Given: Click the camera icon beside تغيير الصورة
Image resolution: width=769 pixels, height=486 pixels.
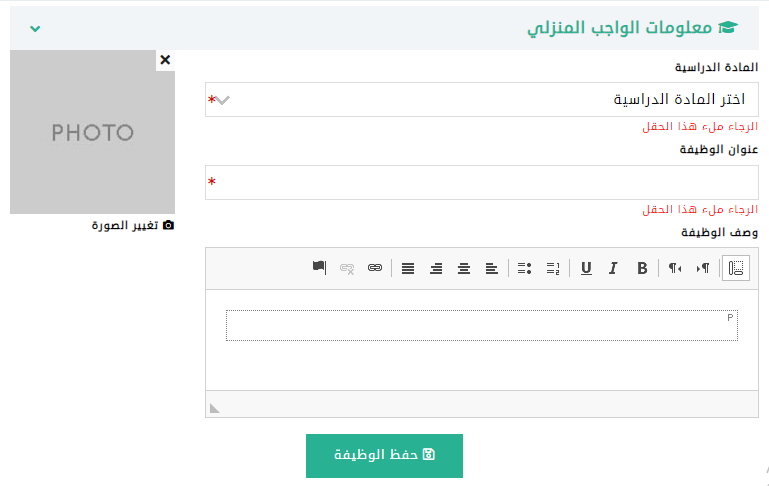Looking at the screenshot, I should pyautogui.click(x=168, y=225).
